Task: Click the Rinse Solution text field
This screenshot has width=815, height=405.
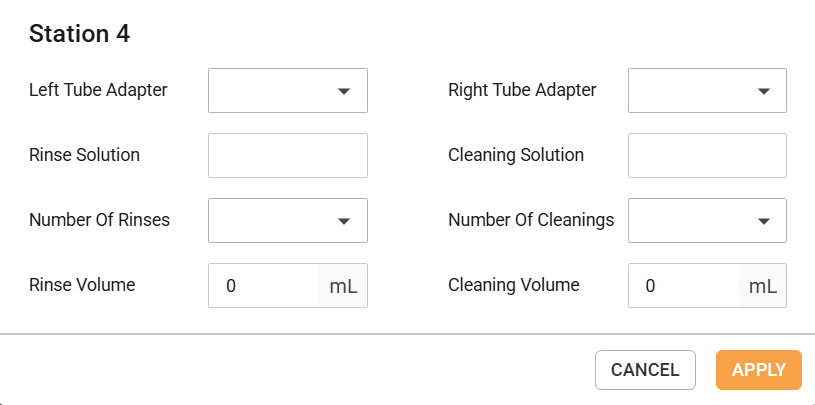Action: tap(288, 155)
